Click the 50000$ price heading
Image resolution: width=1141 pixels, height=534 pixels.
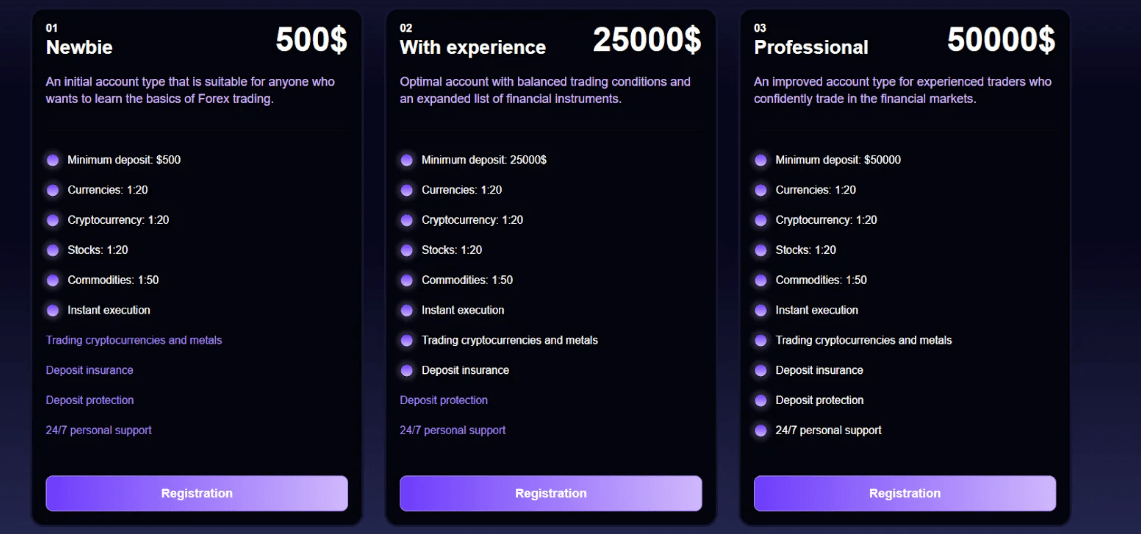[1001, 39]
